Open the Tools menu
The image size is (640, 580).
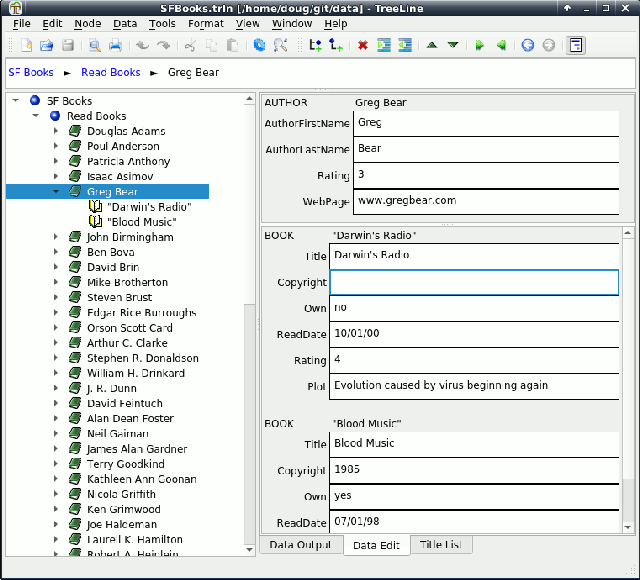coord(162,23)
